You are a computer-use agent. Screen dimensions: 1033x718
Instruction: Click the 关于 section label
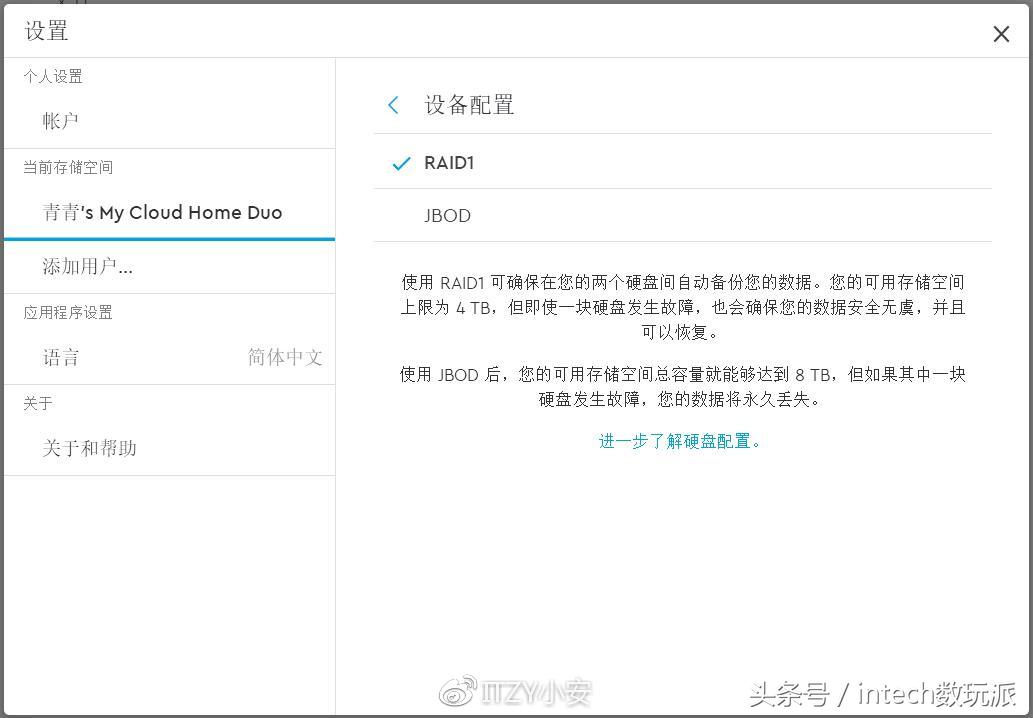(37, 403)
